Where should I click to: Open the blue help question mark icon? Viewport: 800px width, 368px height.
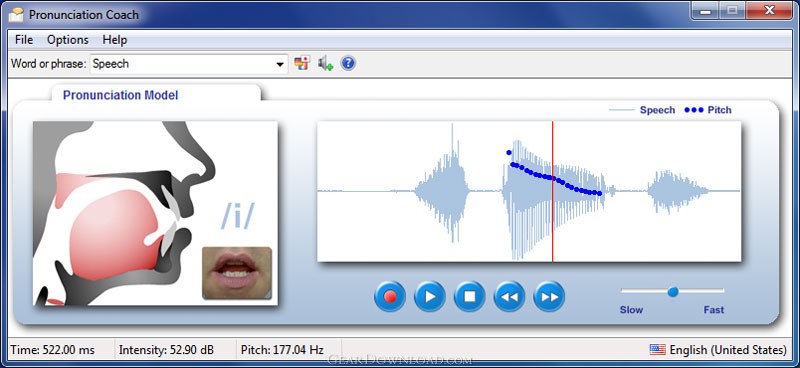348,63
